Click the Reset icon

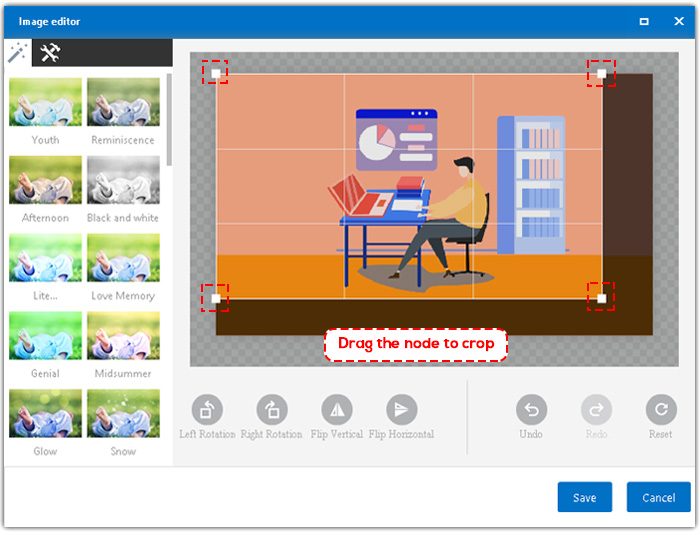pyautogui.click(x=661, y=410)
